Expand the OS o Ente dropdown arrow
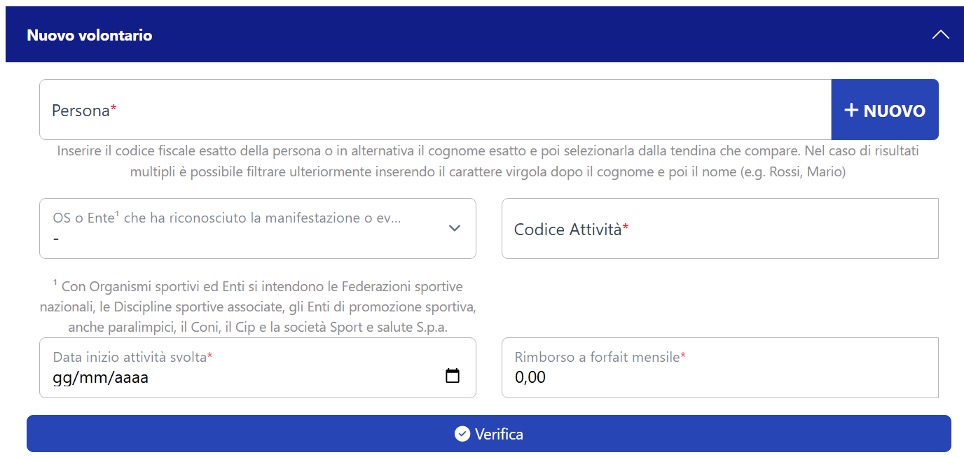 coord(454,228)
